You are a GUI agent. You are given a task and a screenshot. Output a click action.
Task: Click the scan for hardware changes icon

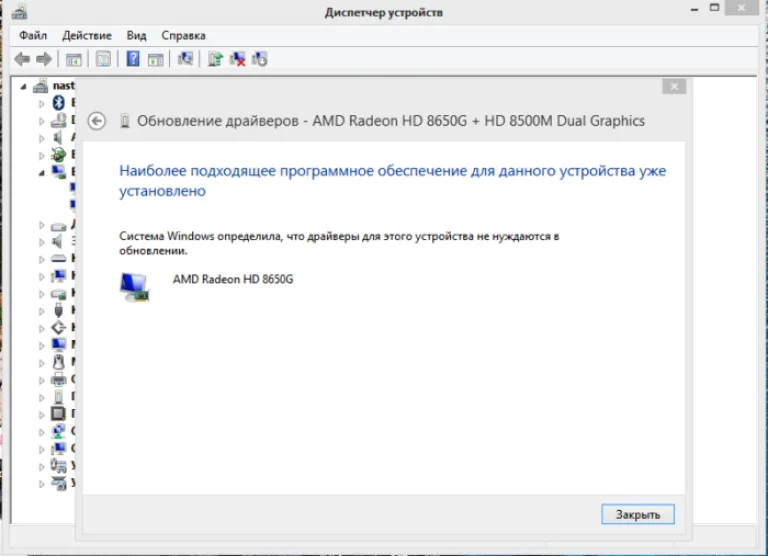click(185, 59)
